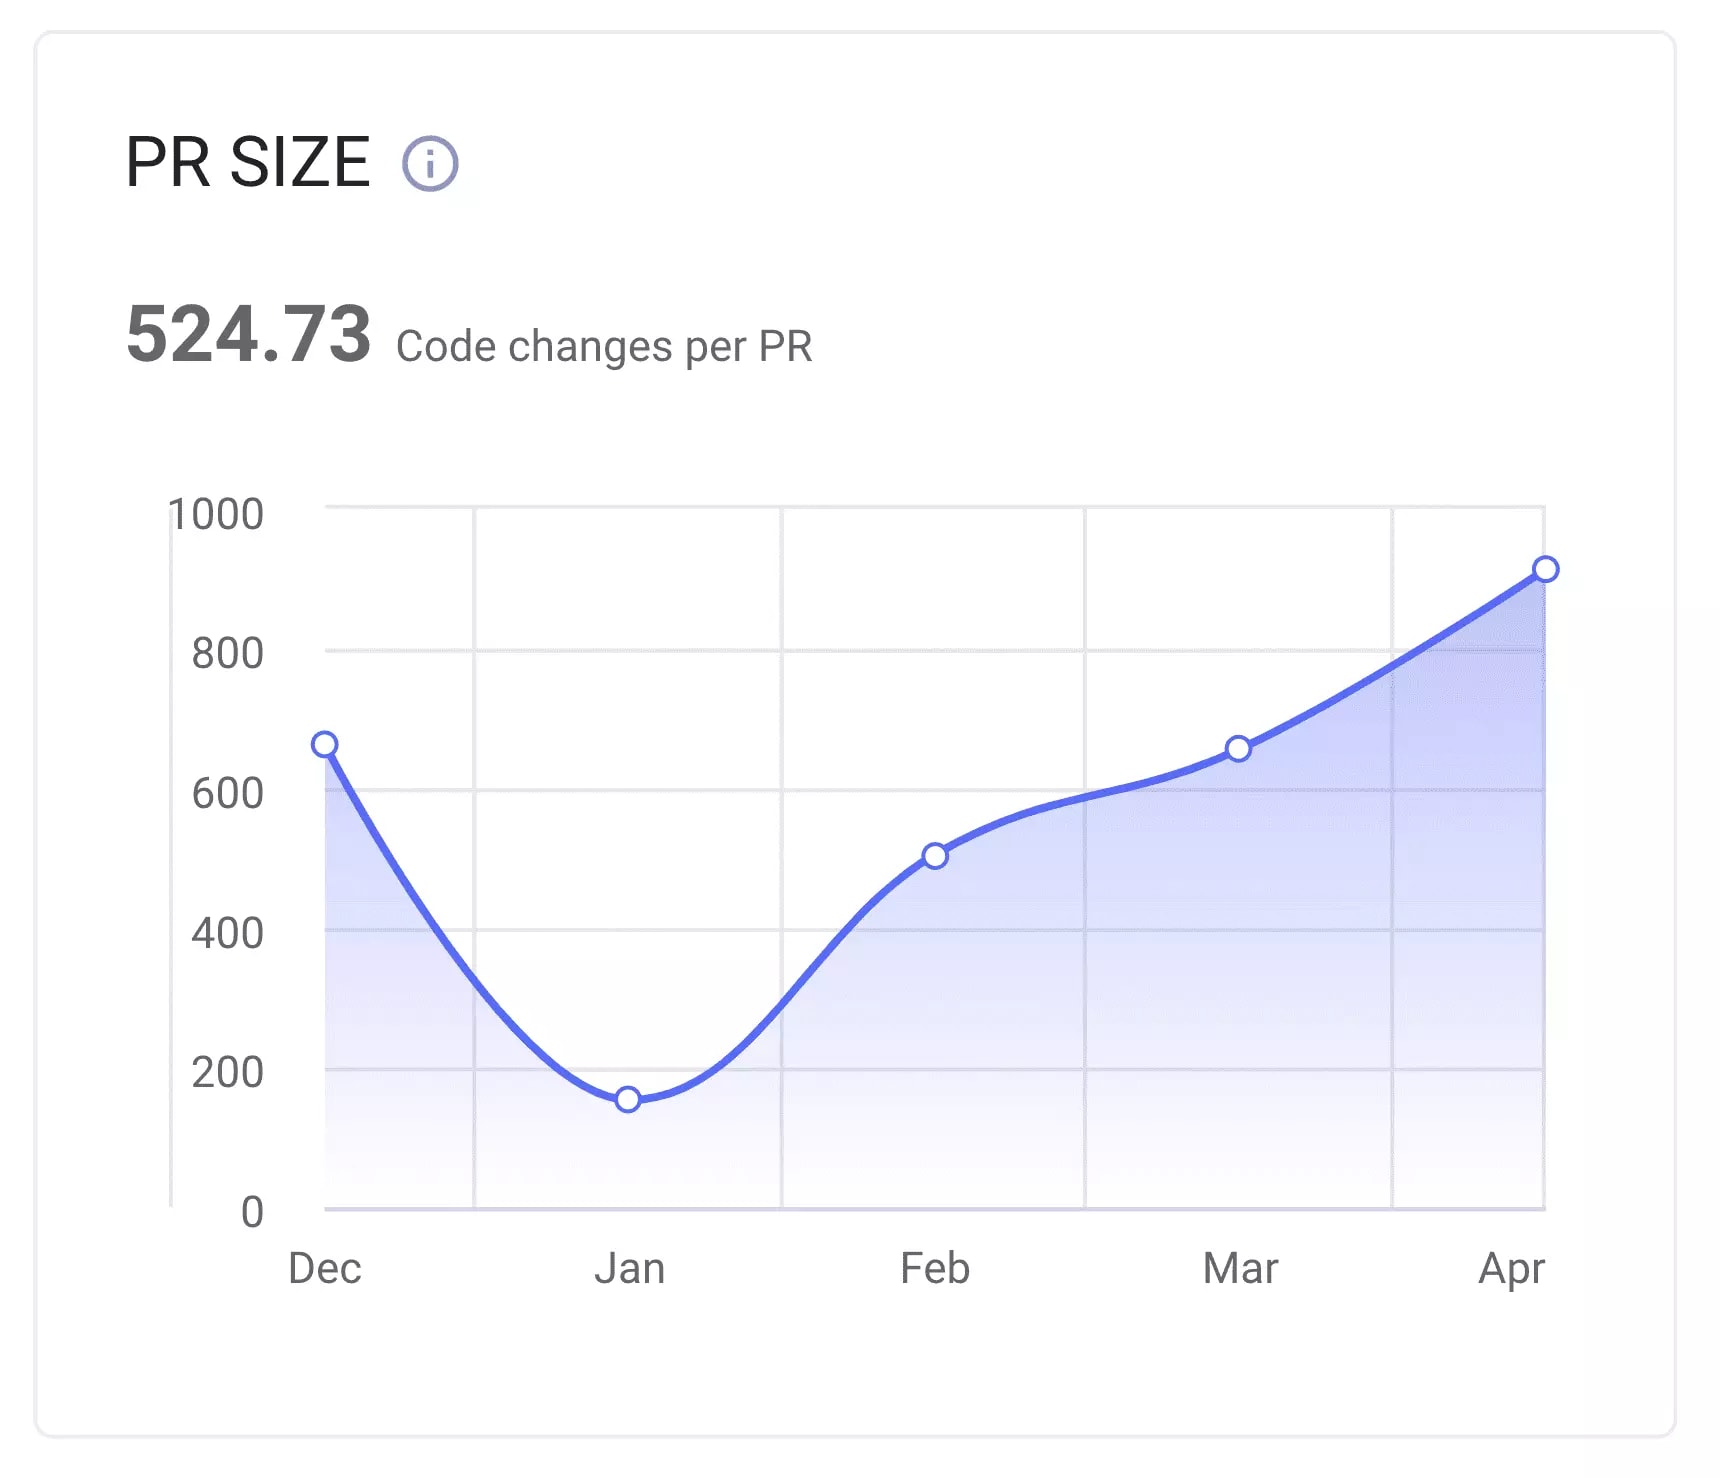Toggle the Dec axis label
Screen dimensions: 1720x1478
(327, 1268)
